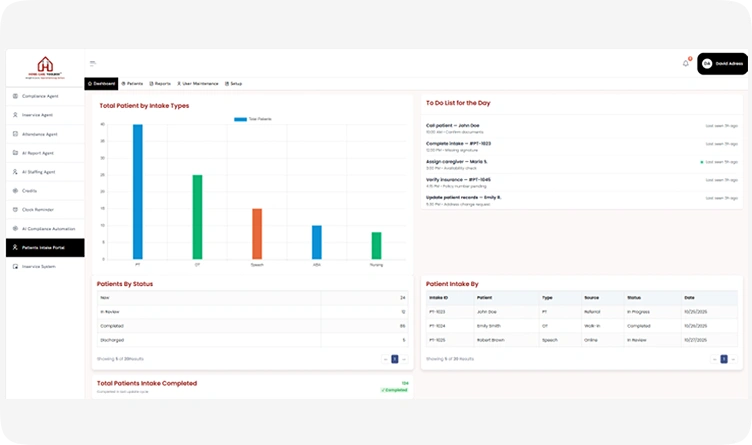Click the DA avatar circle
The height and width of the screenshot is (445, 752).
(x=707, y=63)
